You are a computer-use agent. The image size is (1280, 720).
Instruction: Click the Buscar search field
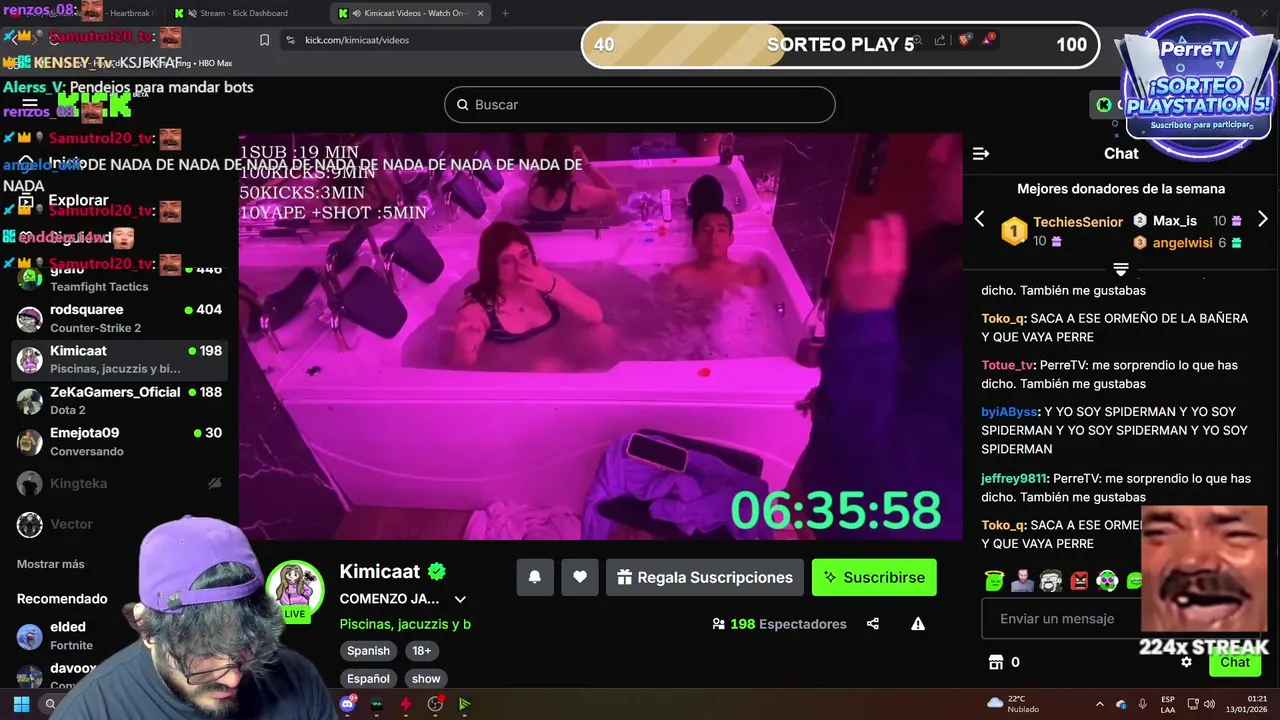point(639,105)
